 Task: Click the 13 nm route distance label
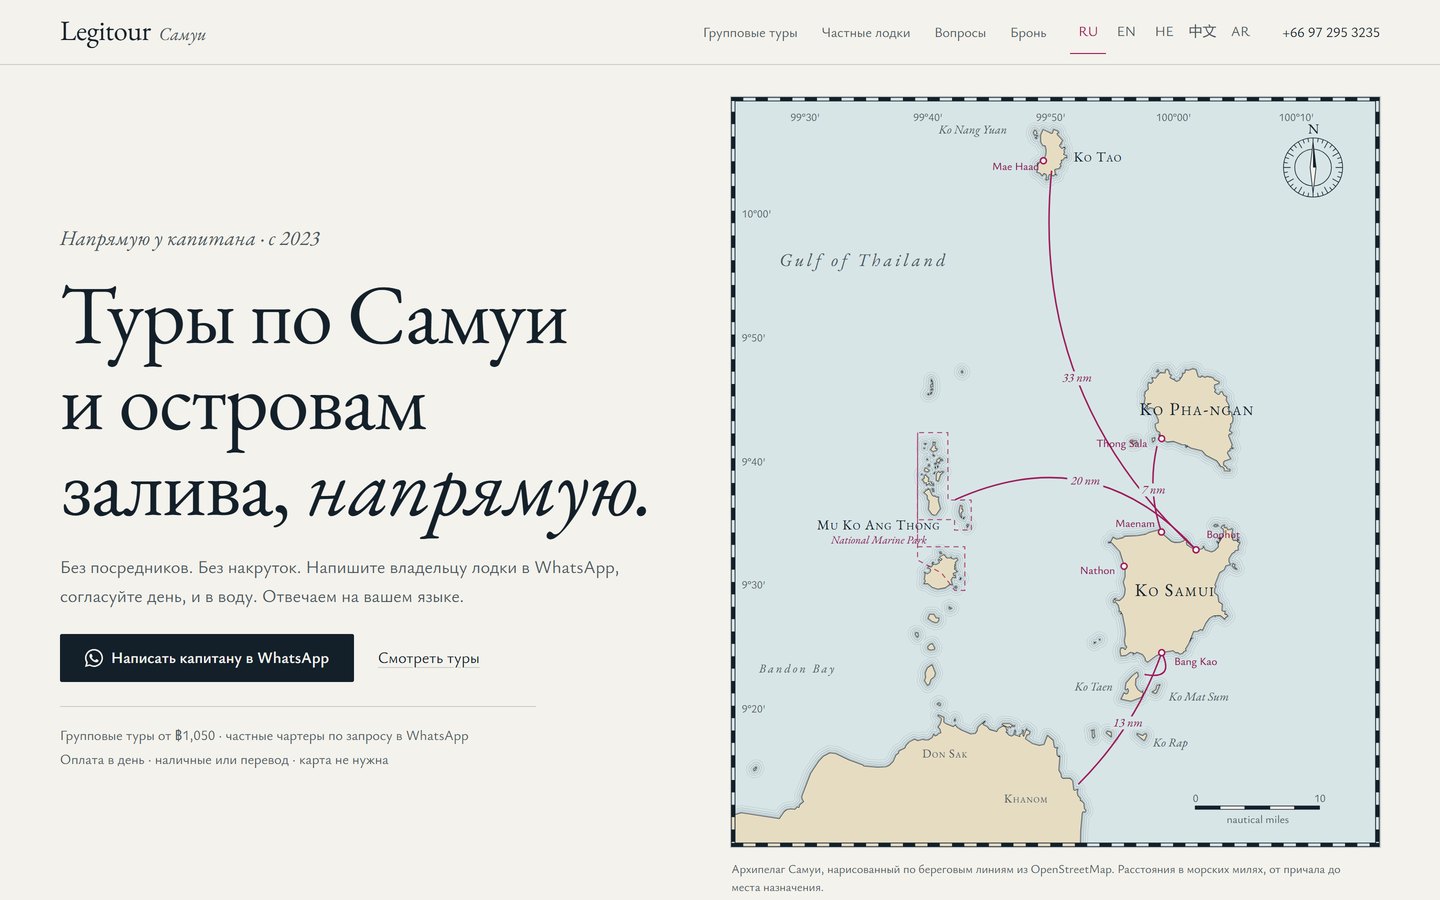coord(1128,723)
